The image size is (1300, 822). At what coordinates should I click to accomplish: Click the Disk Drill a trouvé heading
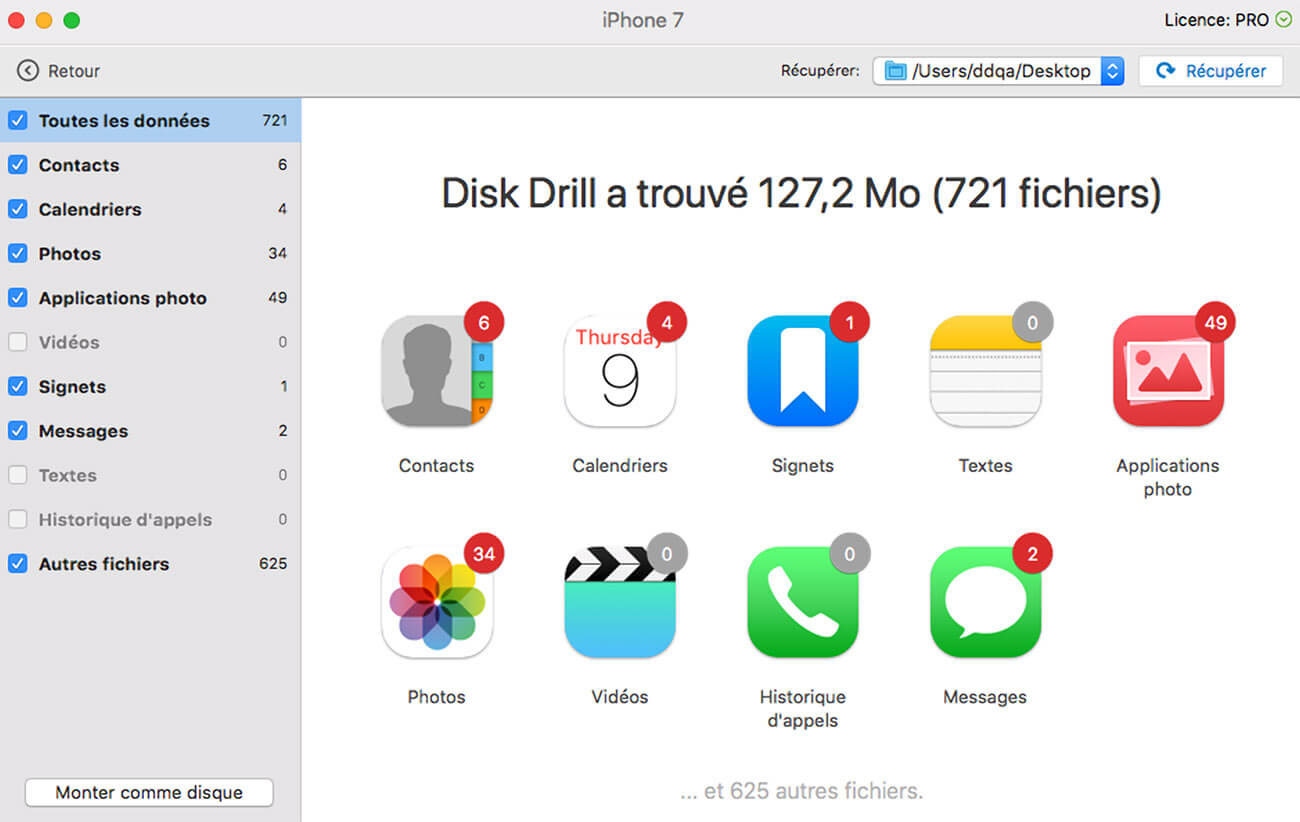click(801, 193)
